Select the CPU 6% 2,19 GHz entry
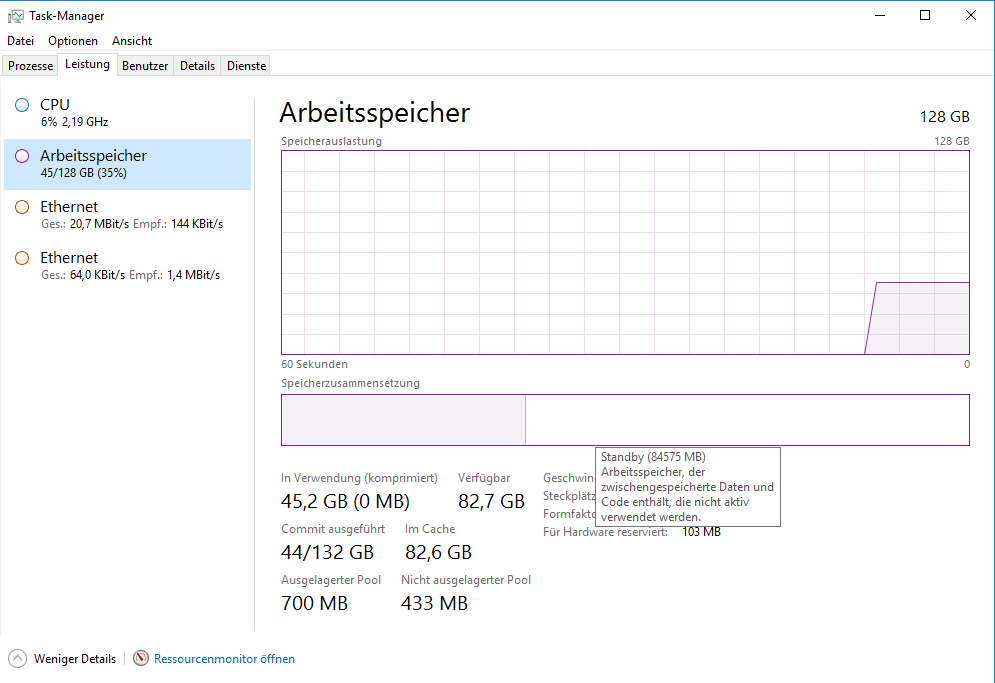This screenshot has width=995, height=683. (x=128, y=113)
